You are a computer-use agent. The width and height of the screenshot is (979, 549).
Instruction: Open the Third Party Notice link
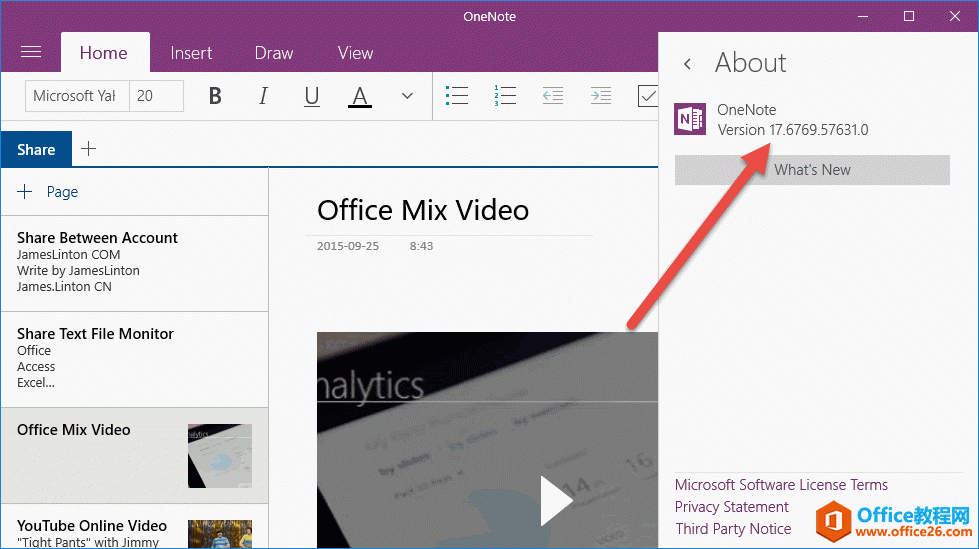733,528
